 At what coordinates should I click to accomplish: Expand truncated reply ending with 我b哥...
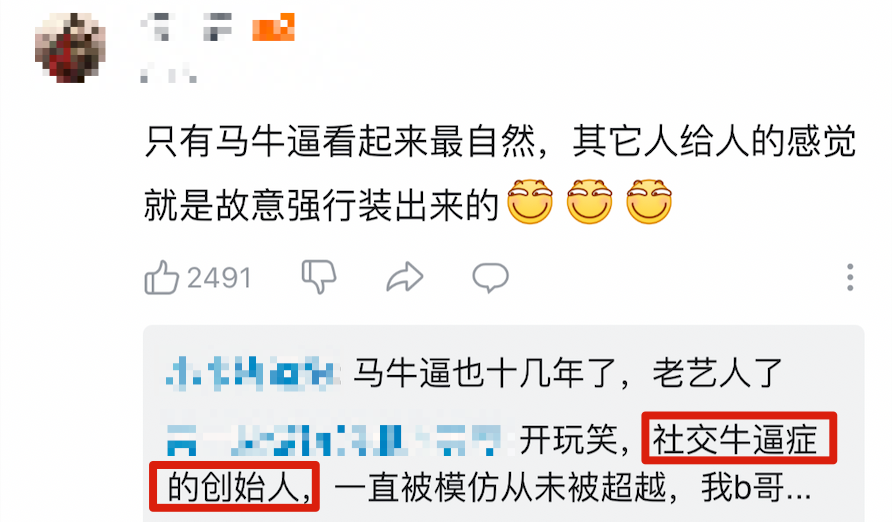pos(757,487)
